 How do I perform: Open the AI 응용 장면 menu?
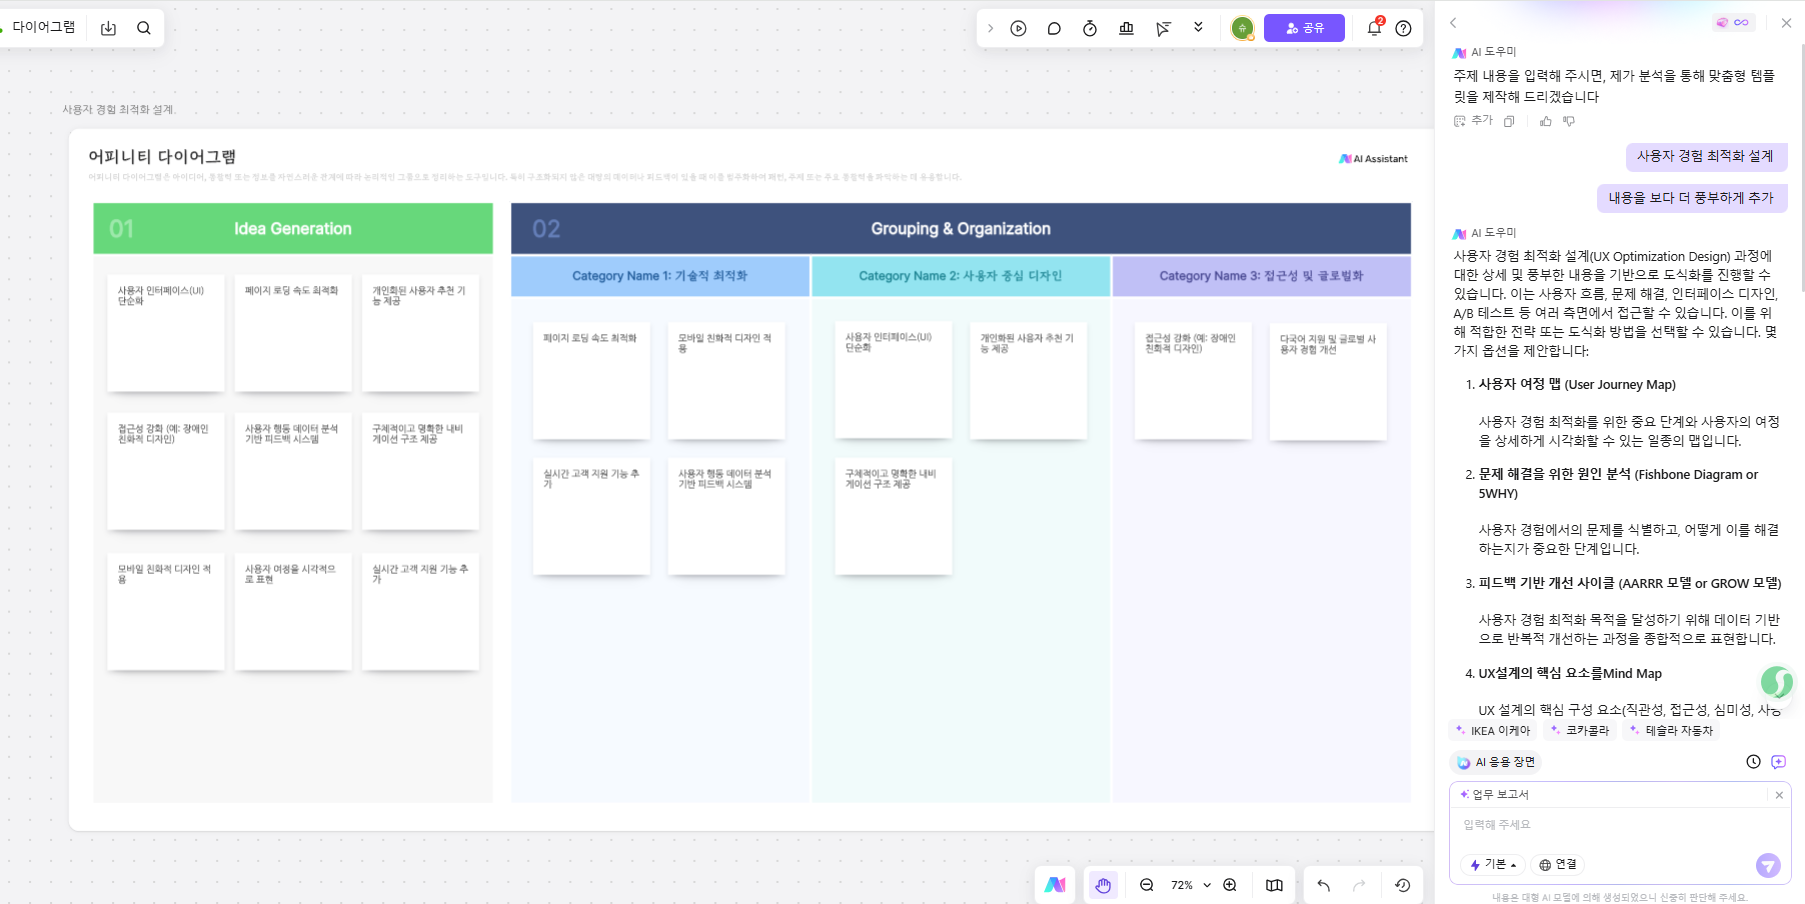pos(1496,762)
